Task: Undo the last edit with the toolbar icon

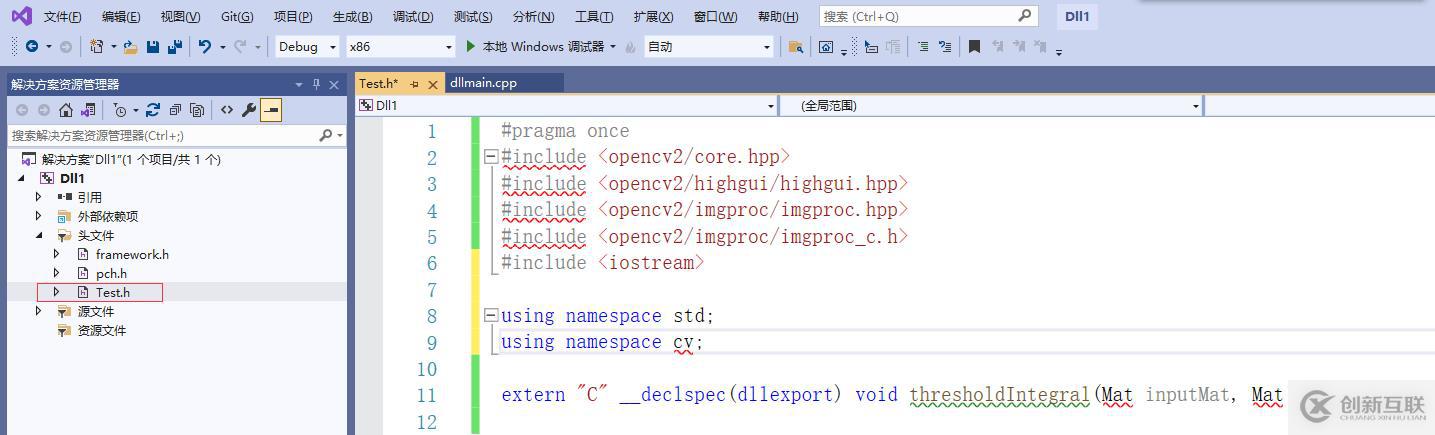Action: click(x=205, y=46)
